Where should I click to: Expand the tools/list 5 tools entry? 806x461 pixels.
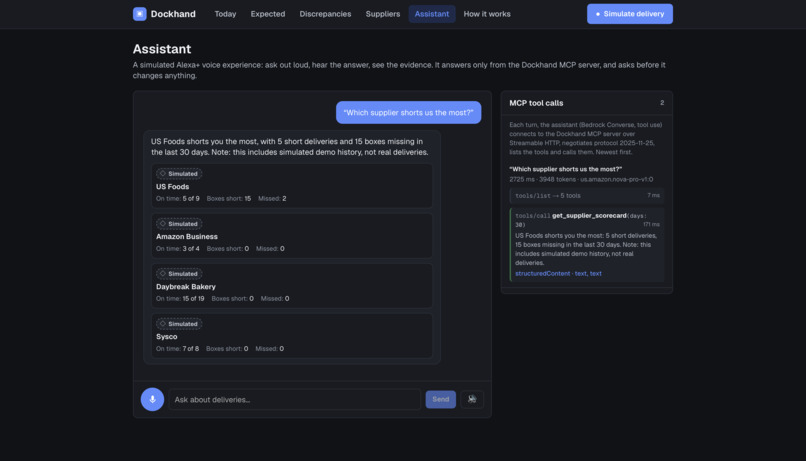click(587, 196)
